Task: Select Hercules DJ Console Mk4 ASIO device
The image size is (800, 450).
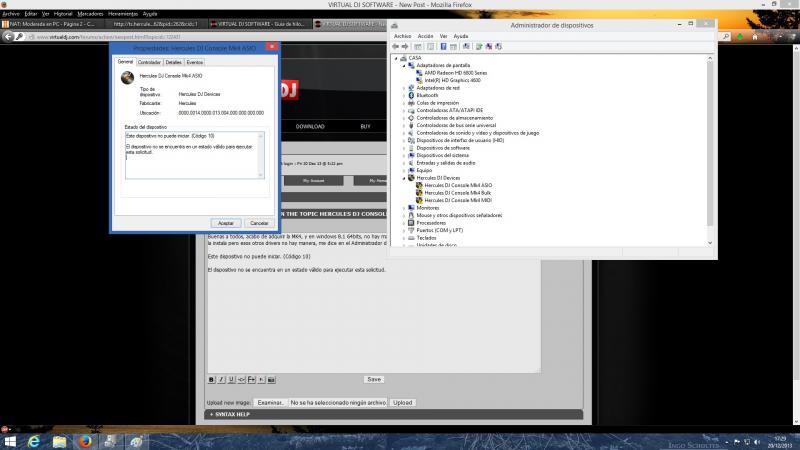Action: pyautogui.click(x=458, y=186)
